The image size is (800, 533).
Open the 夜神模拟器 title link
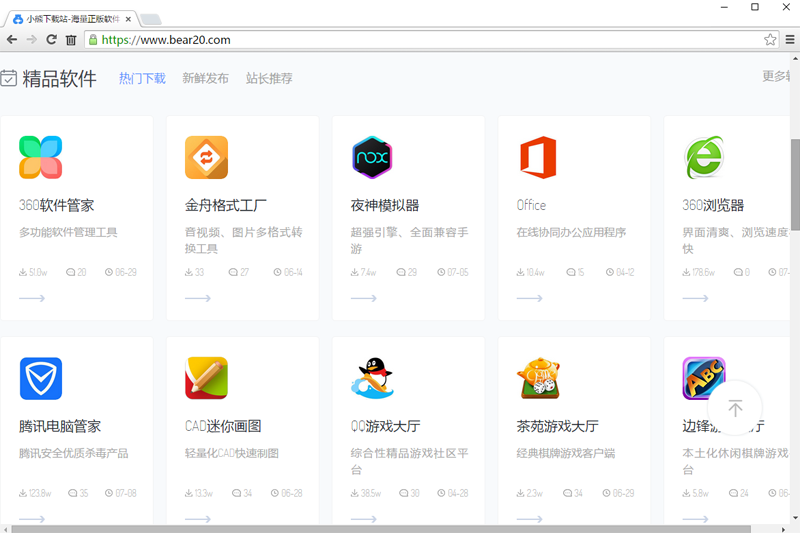click(x=385, y=205)
